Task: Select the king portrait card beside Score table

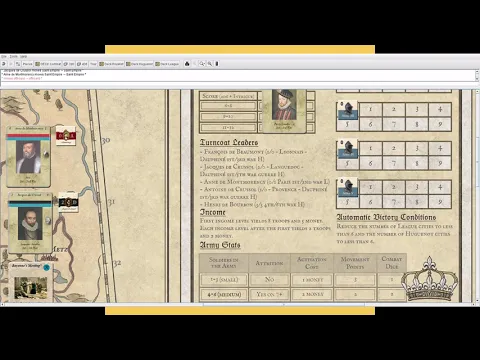Action: (284, 111)
